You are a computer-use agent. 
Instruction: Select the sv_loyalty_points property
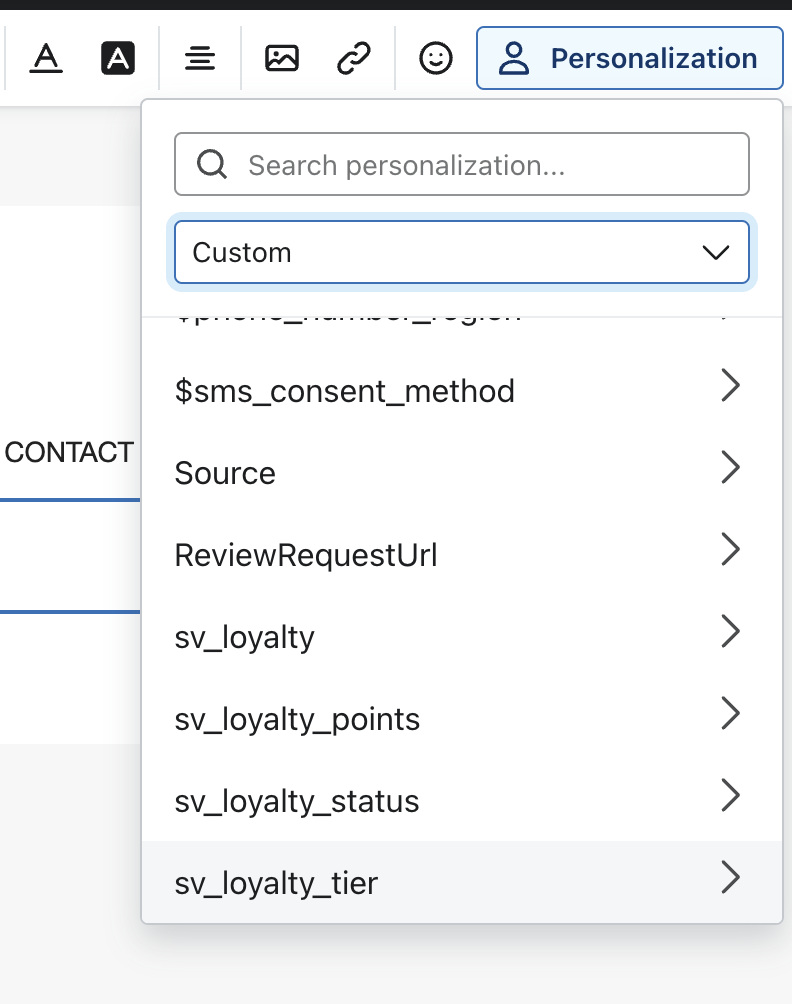coord(297,719)
